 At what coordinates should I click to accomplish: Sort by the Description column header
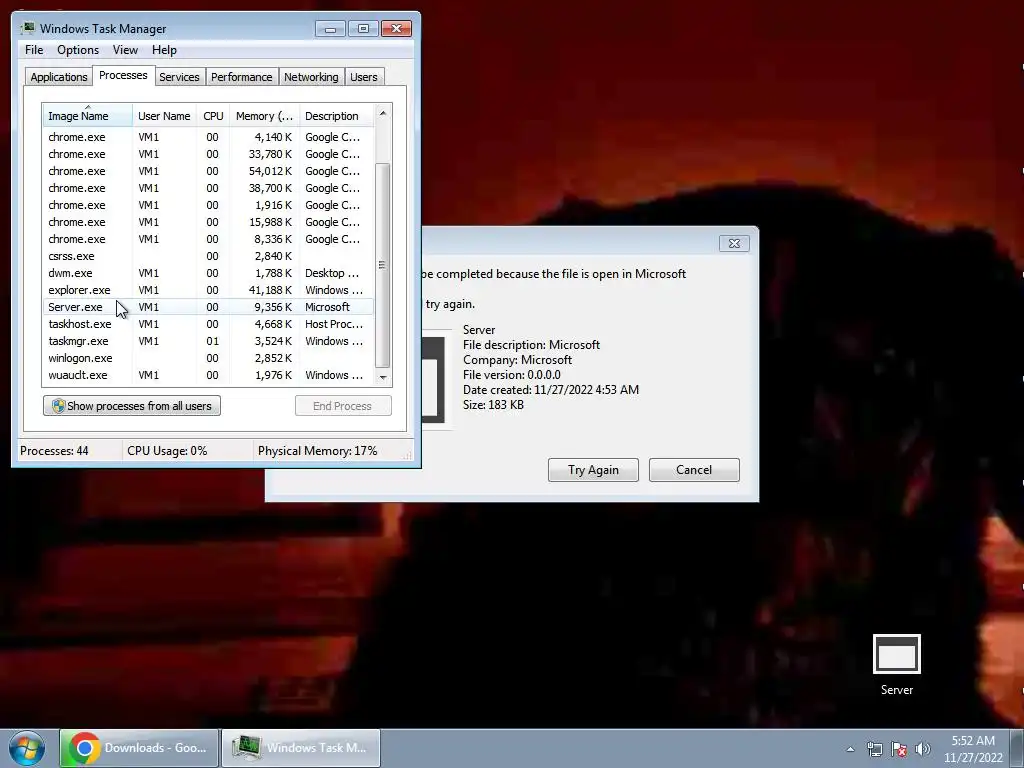click(336, 116)
